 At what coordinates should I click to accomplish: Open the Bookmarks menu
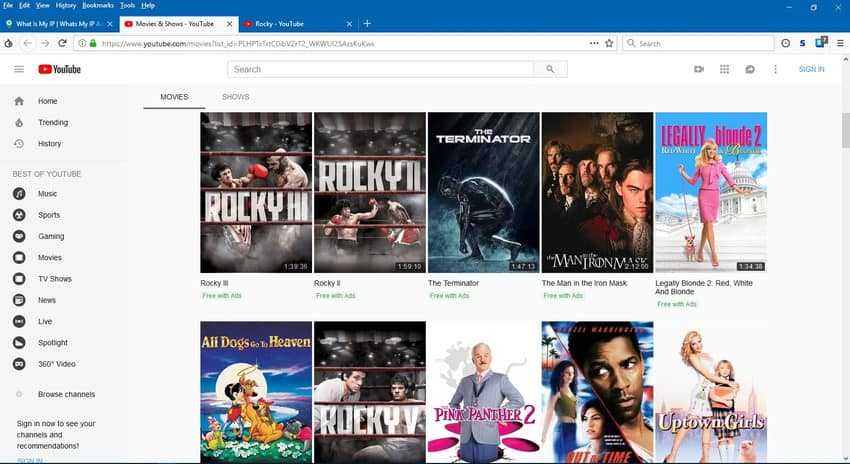pyautogui.click(x=98, y=5)
